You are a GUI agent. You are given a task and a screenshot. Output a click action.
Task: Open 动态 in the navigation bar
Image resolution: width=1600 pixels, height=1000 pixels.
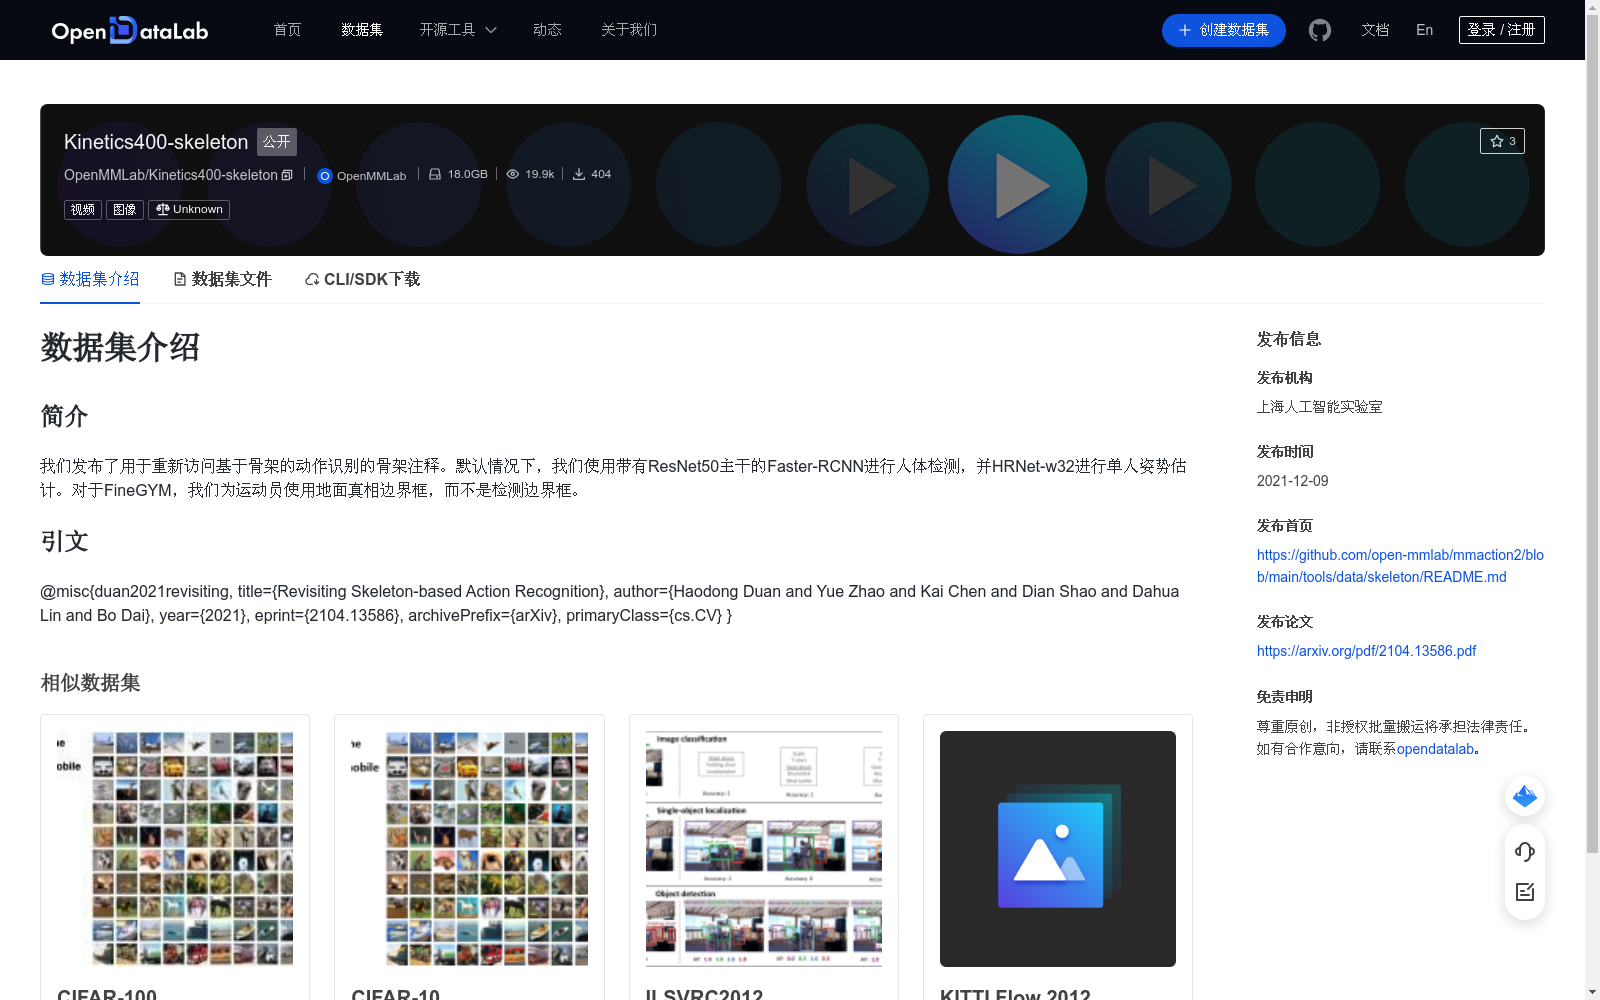pos(547,30)
